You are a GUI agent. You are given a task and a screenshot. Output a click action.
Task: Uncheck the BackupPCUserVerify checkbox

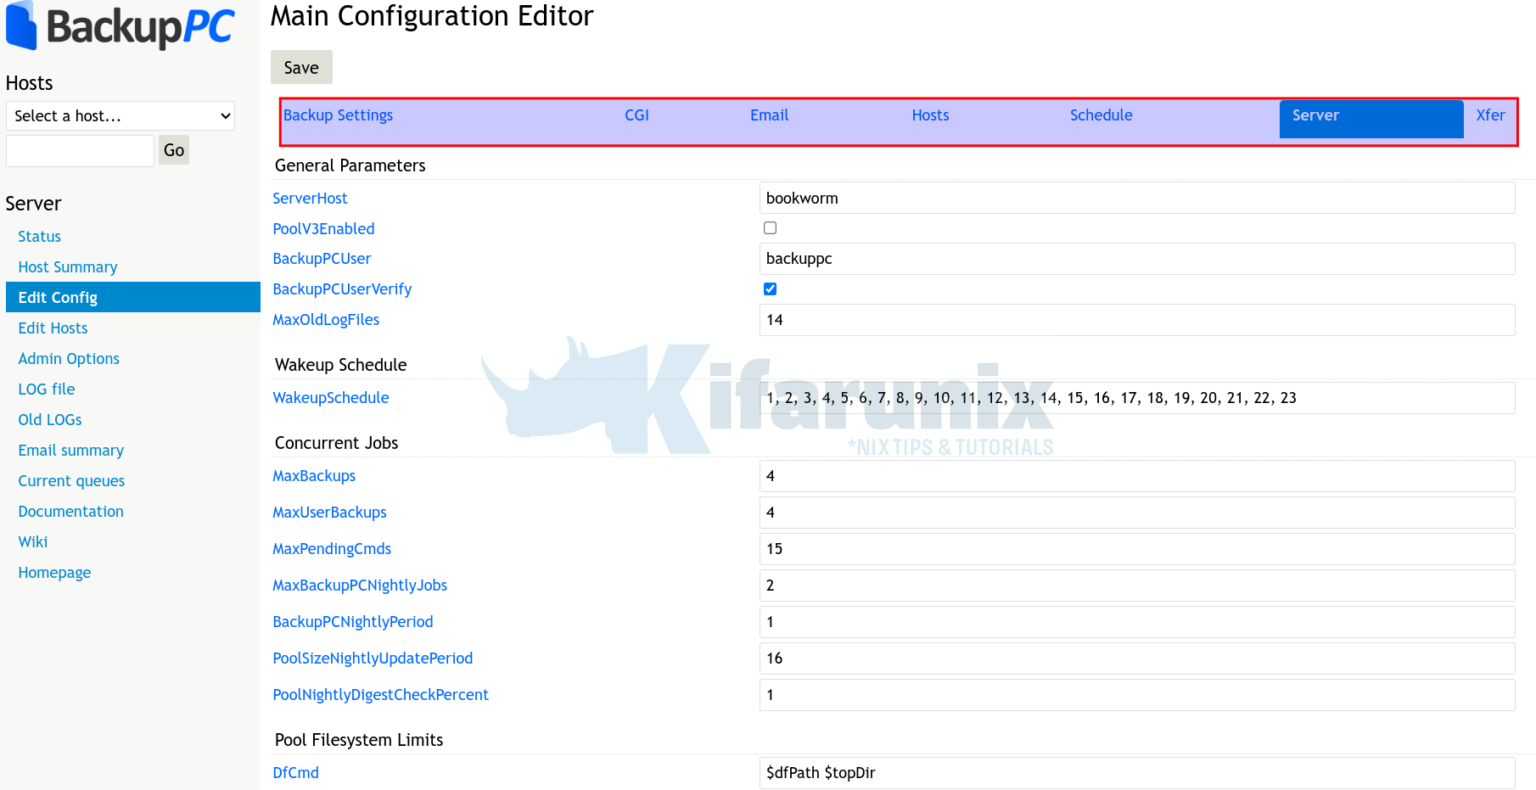pos(770,289)
